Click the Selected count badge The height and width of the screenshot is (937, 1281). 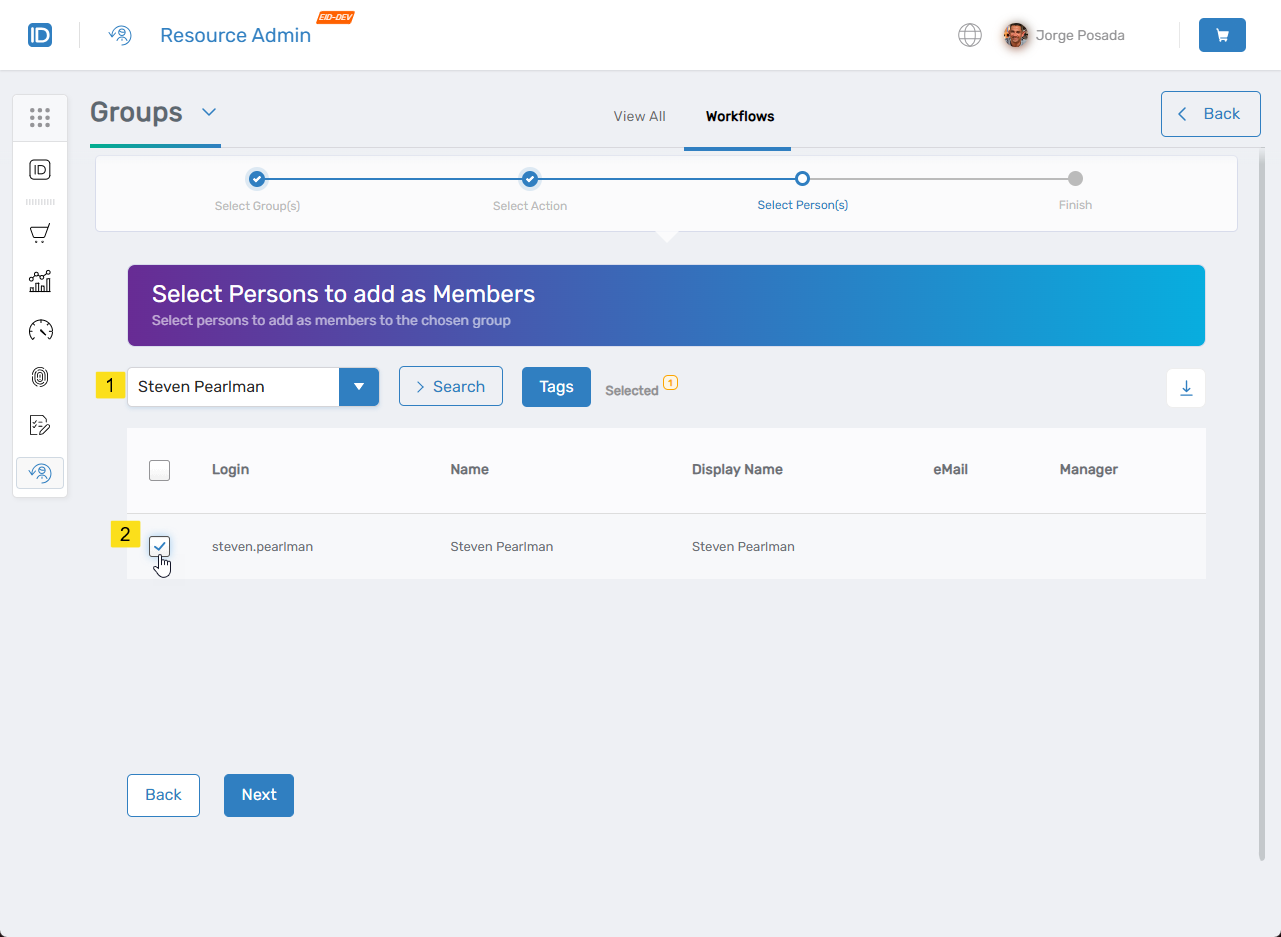click(670, 382)
